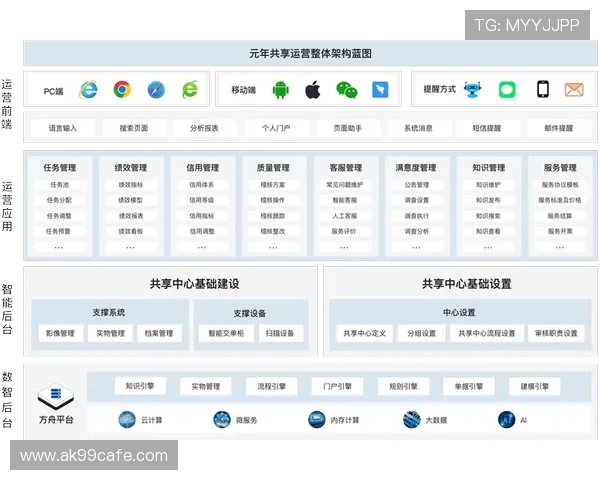Click the 信用管理 column heading
Screen dimensions: 600x480
click(x=202, y=168)
